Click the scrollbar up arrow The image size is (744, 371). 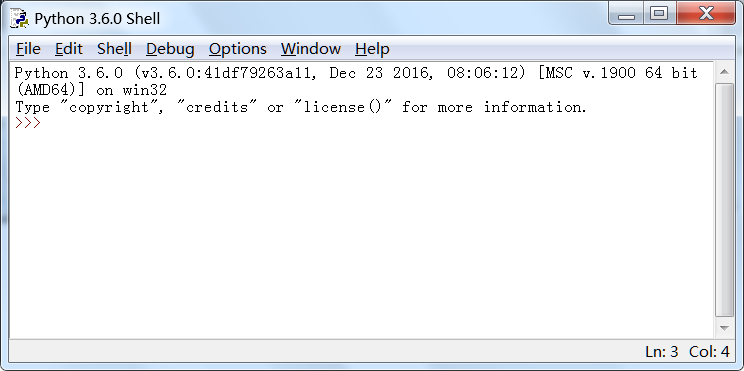pyautogui.click(x=724, y=72)
